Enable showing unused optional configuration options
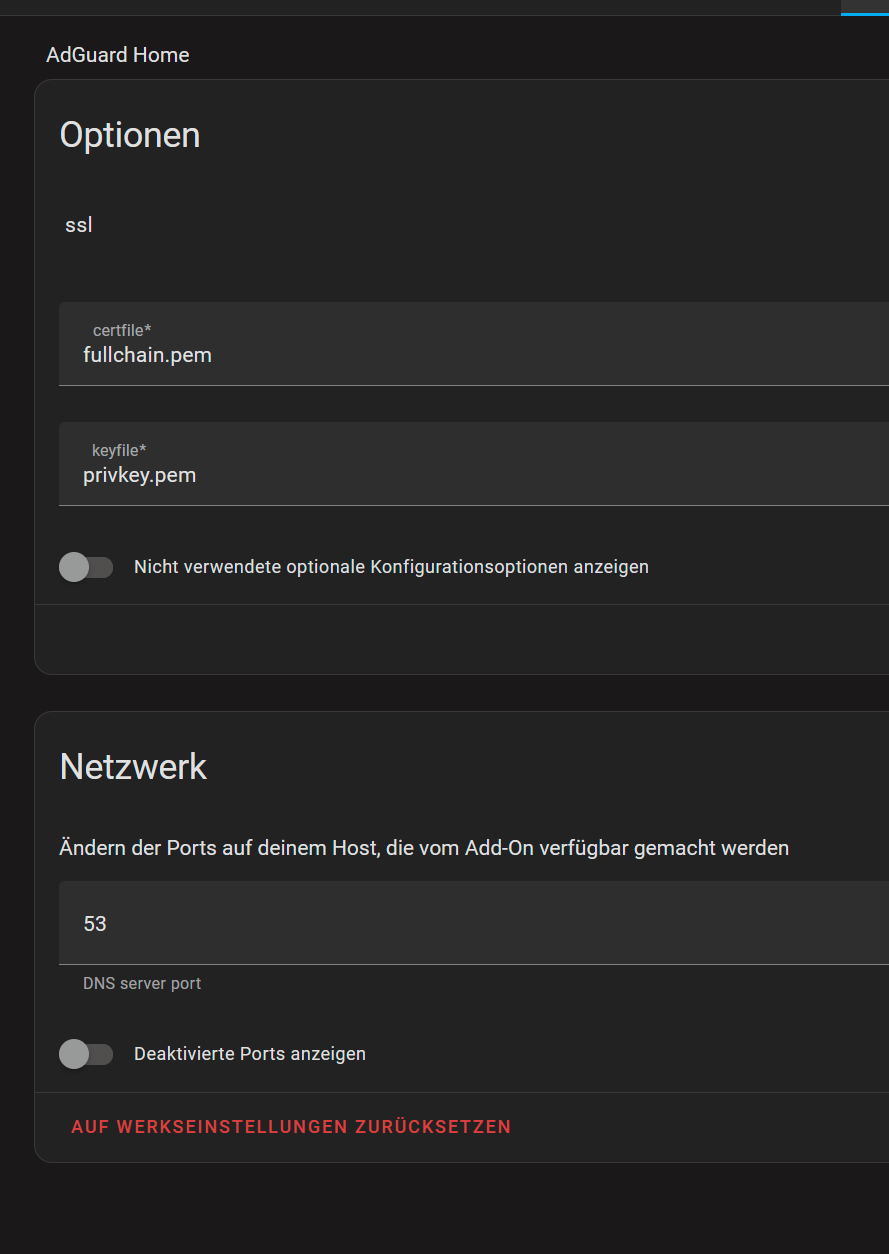Screen dimensions: 889x1254 click(86, 567)
